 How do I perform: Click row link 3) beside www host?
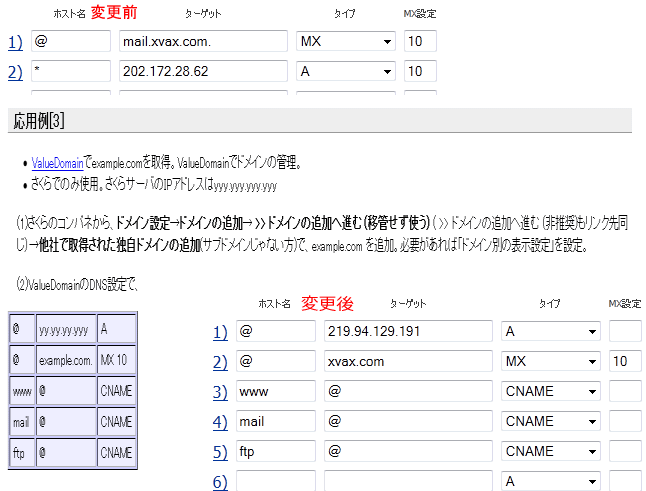tap(219, 392)
